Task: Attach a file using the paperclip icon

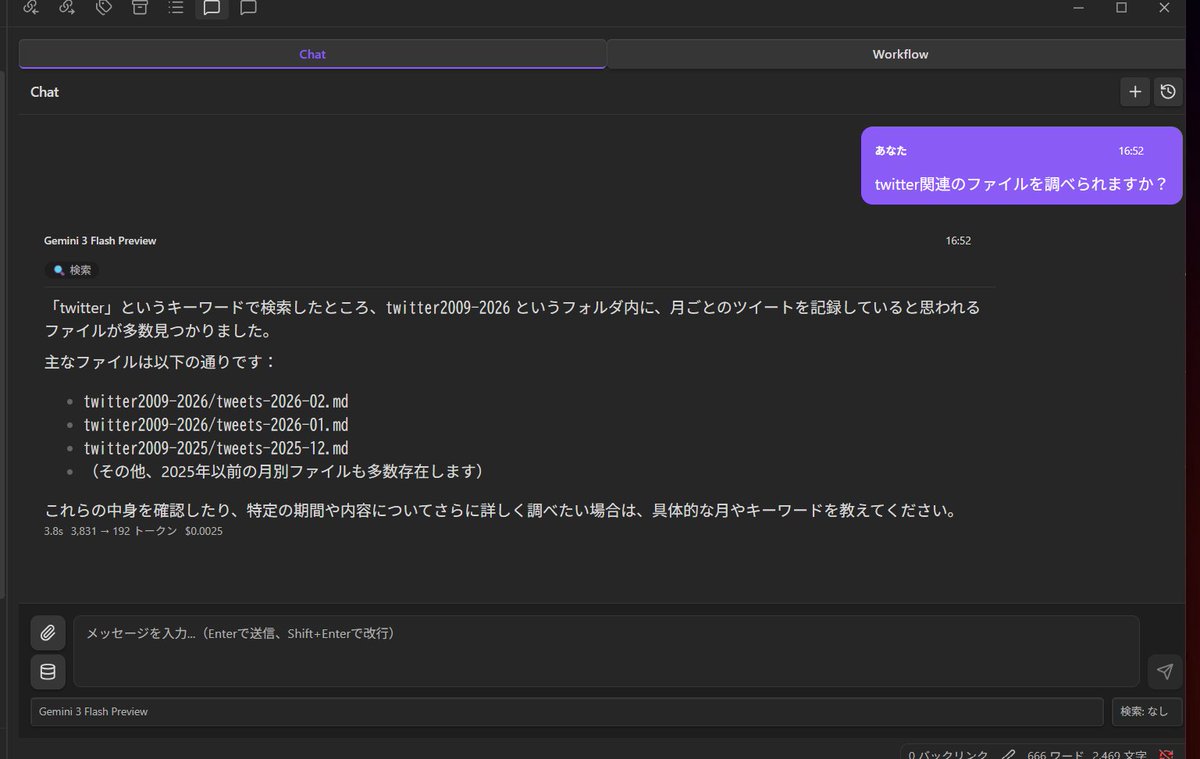Action: 47,632
